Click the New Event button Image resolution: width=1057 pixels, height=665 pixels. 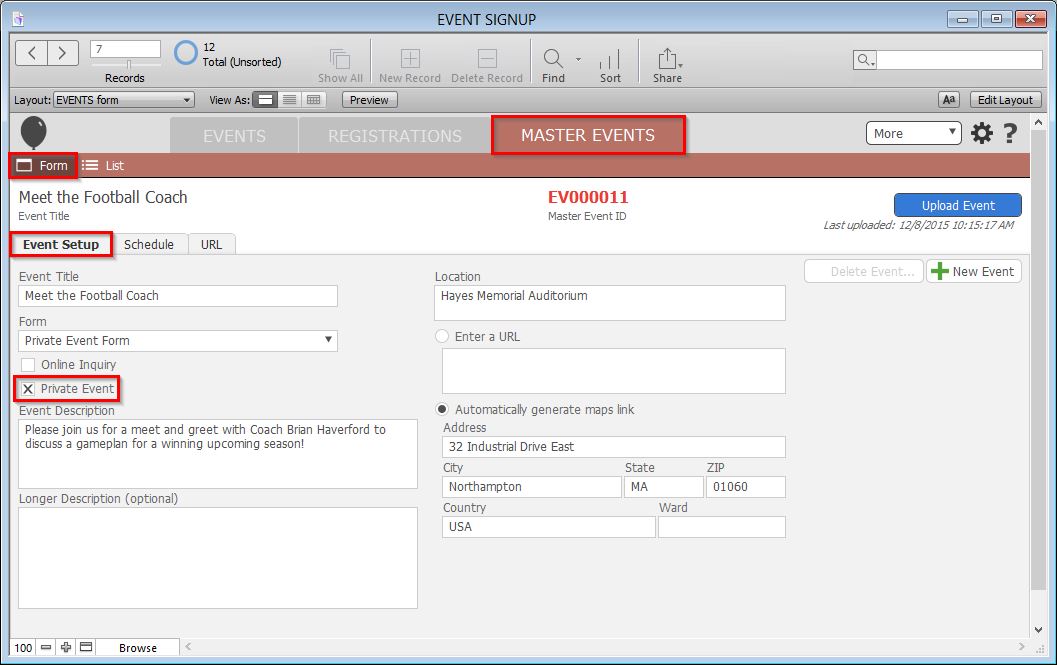coord(973,271)
